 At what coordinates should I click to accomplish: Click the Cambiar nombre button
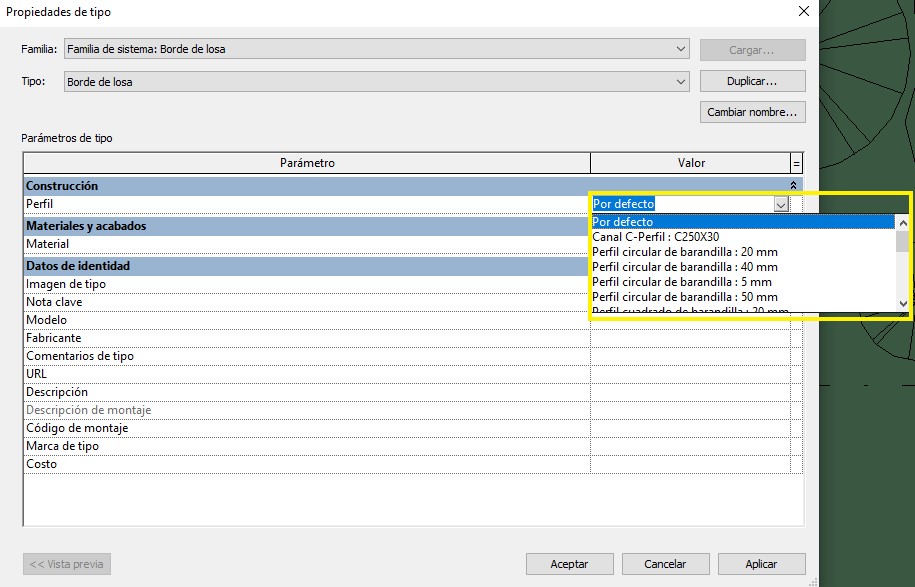[752, 112]
